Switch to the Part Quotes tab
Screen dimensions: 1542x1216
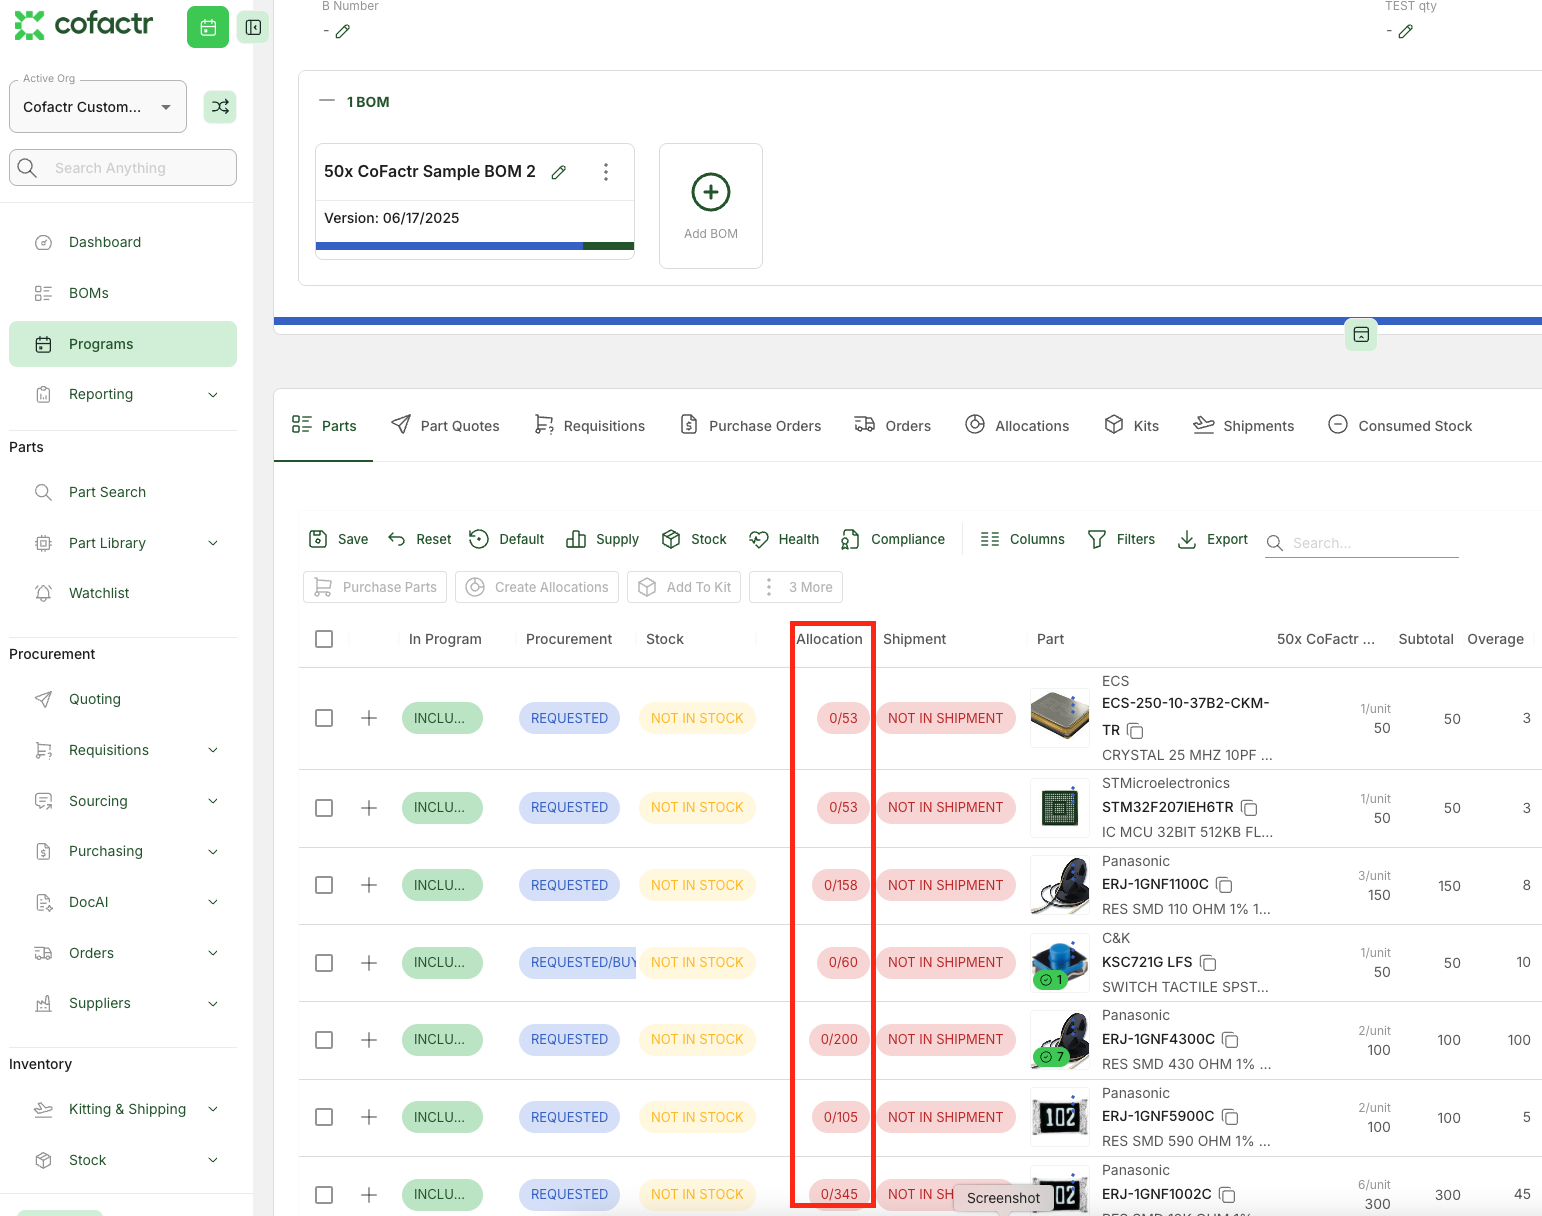pyautogui.click(x=445, y=426)
